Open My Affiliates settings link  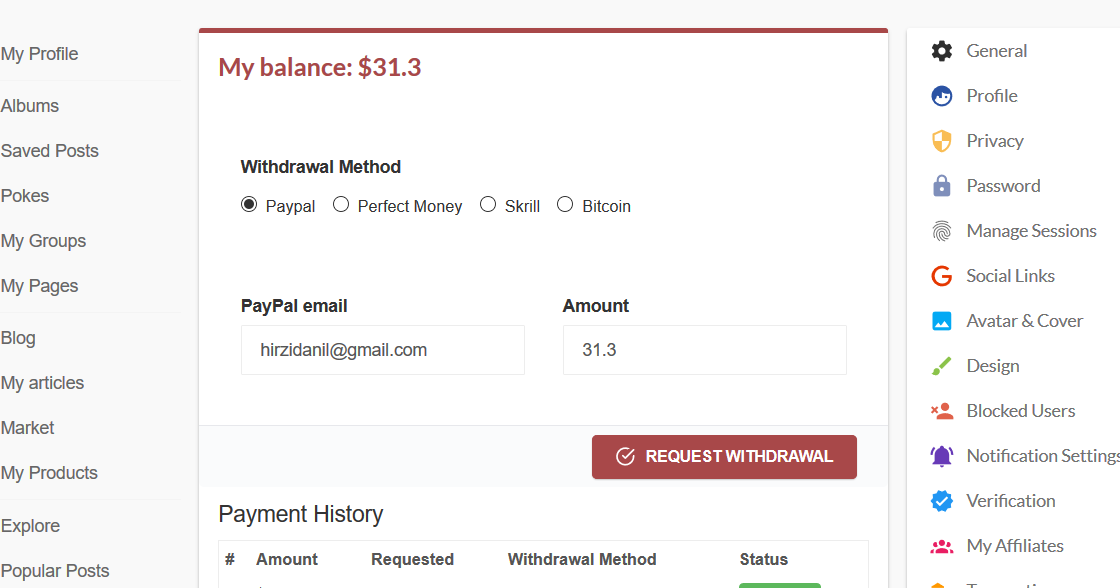(x=1014, y=546)
